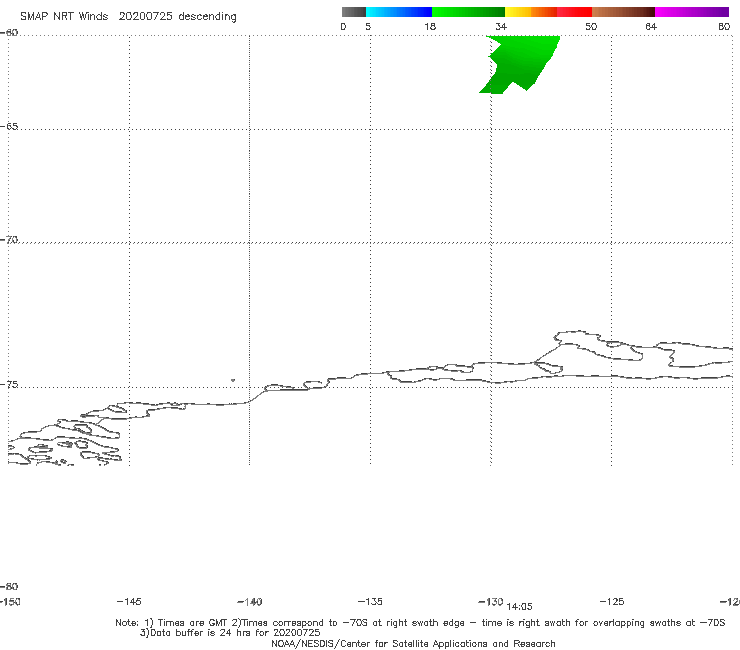Click the credit 'NOAA/NESDIS/Center for Satellite Applications and Research'
740x650 pixels.
coord(413,643)
